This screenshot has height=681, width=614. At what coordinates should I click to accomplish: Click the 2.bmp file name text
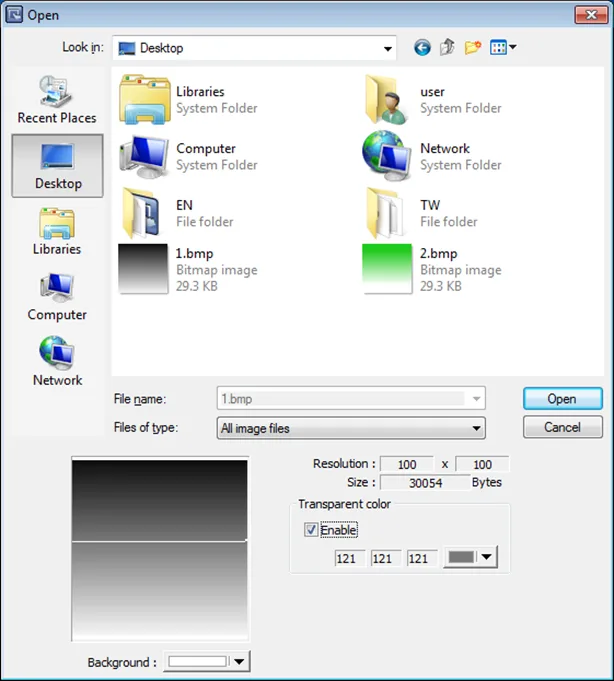coord(438,253)
